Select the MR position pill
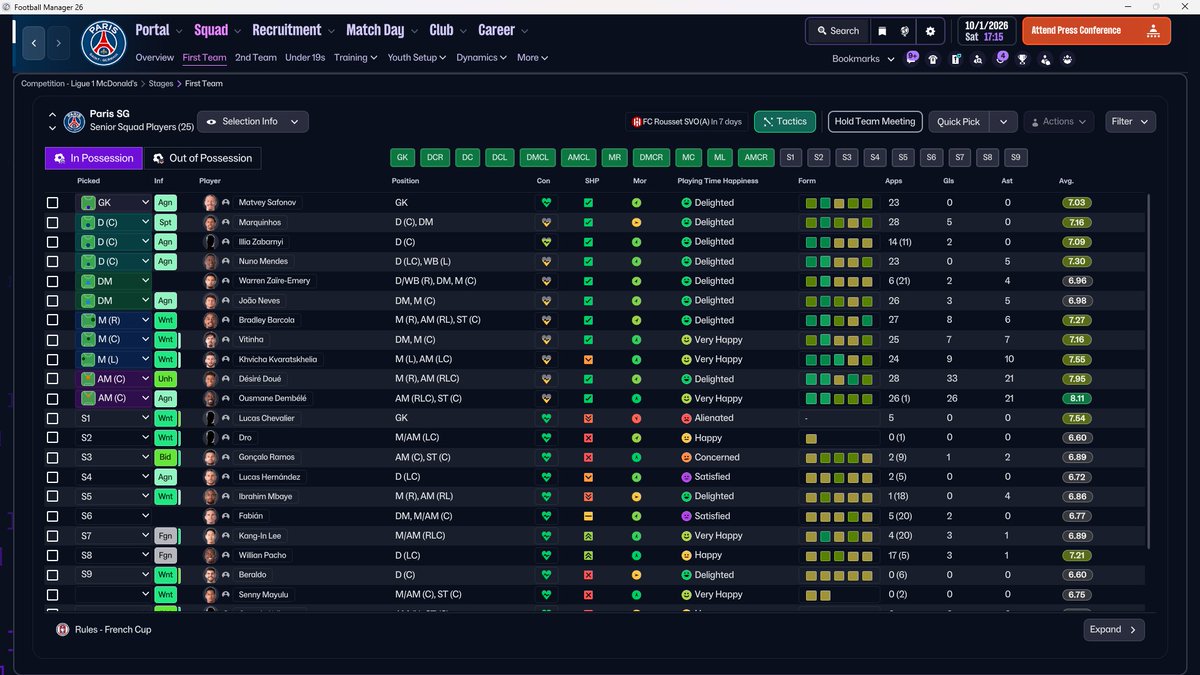Viewport: 1200px width, 675px height. [x=614, y=157]
